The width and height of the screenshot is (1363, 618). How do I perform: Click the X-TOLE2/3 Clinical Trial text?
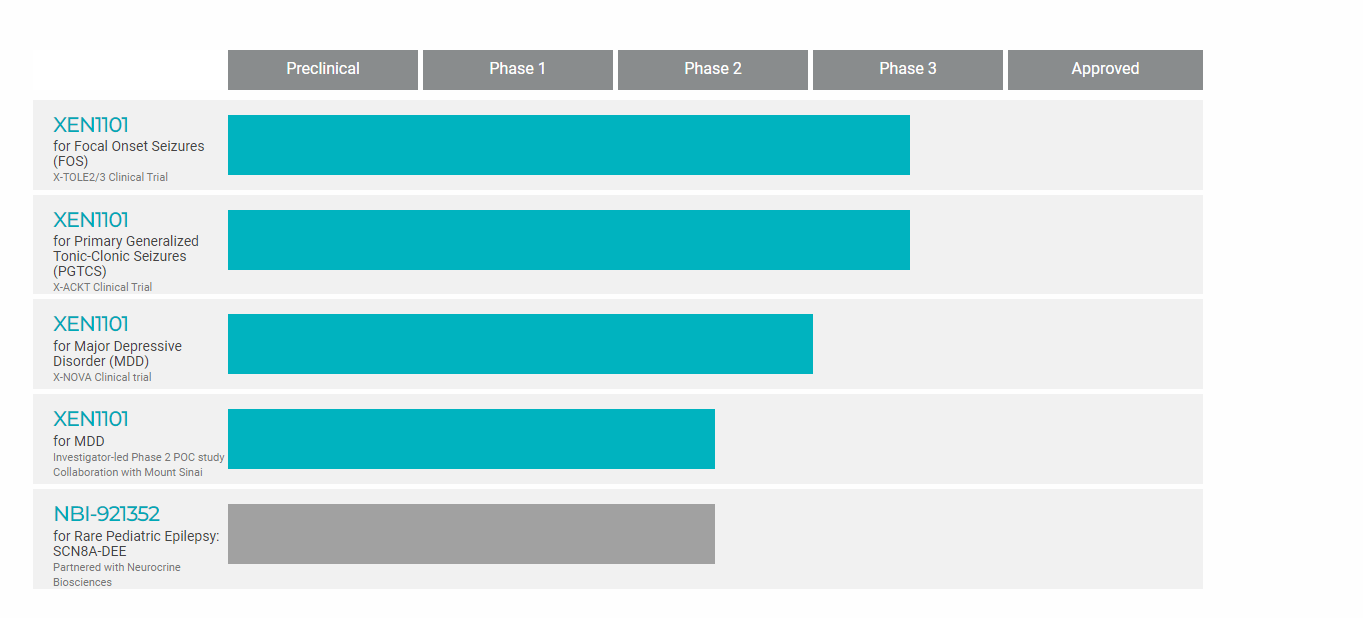(x=110, y=177)
